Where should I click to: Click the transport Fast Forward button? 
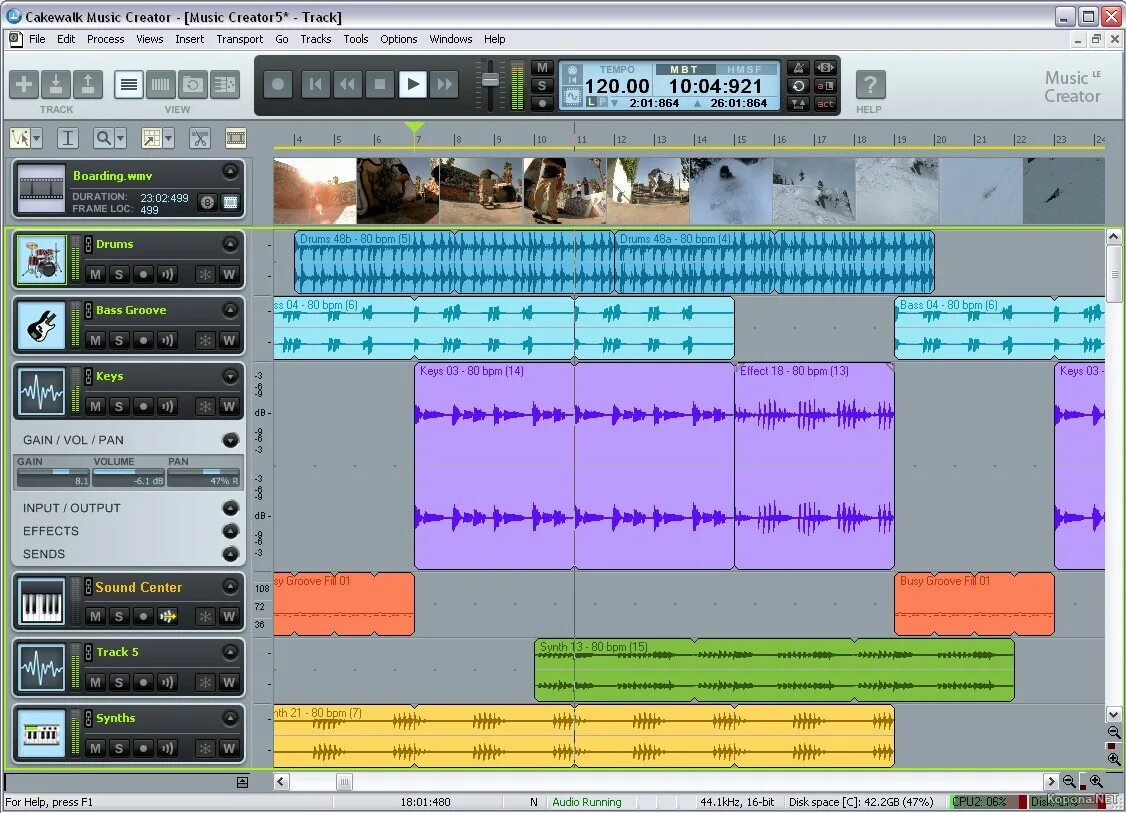(x=445, y=85)
